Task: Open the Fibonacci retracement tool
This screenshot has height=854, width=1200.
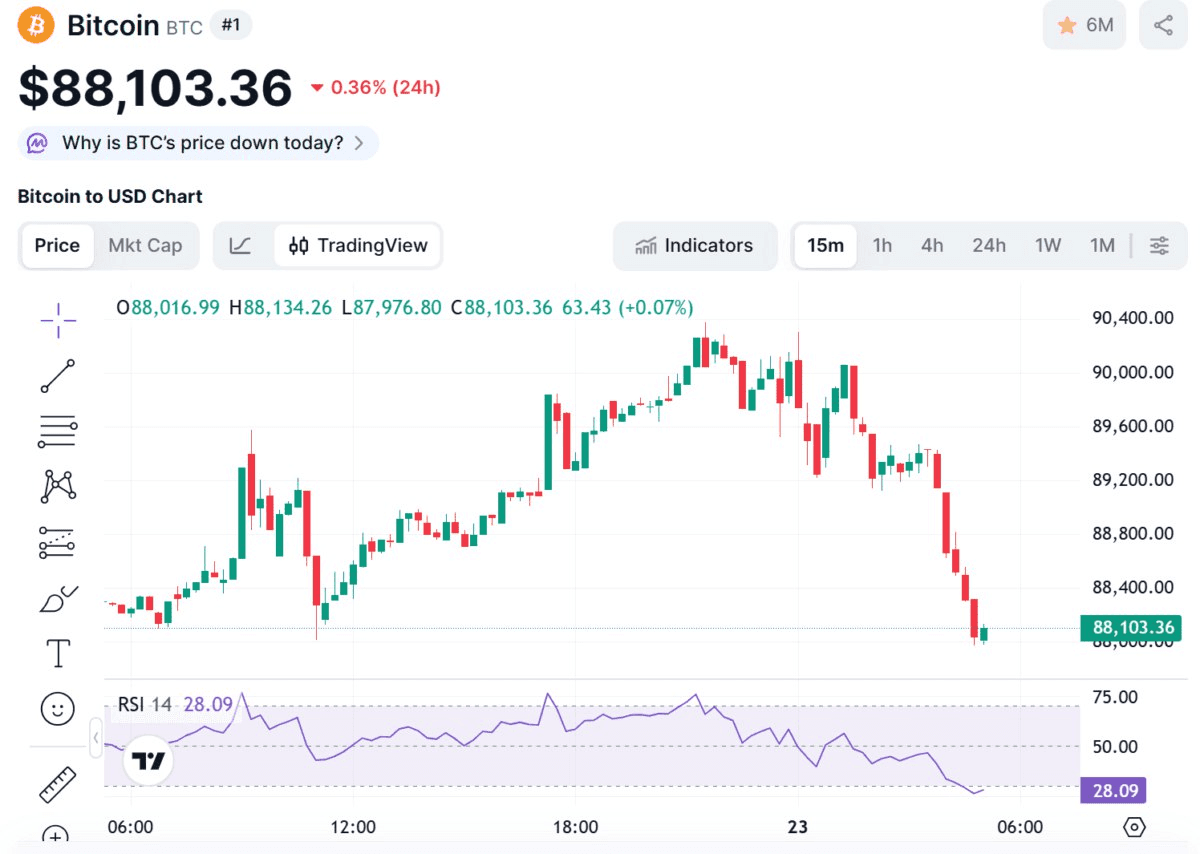Action: [x=58, y=431]
